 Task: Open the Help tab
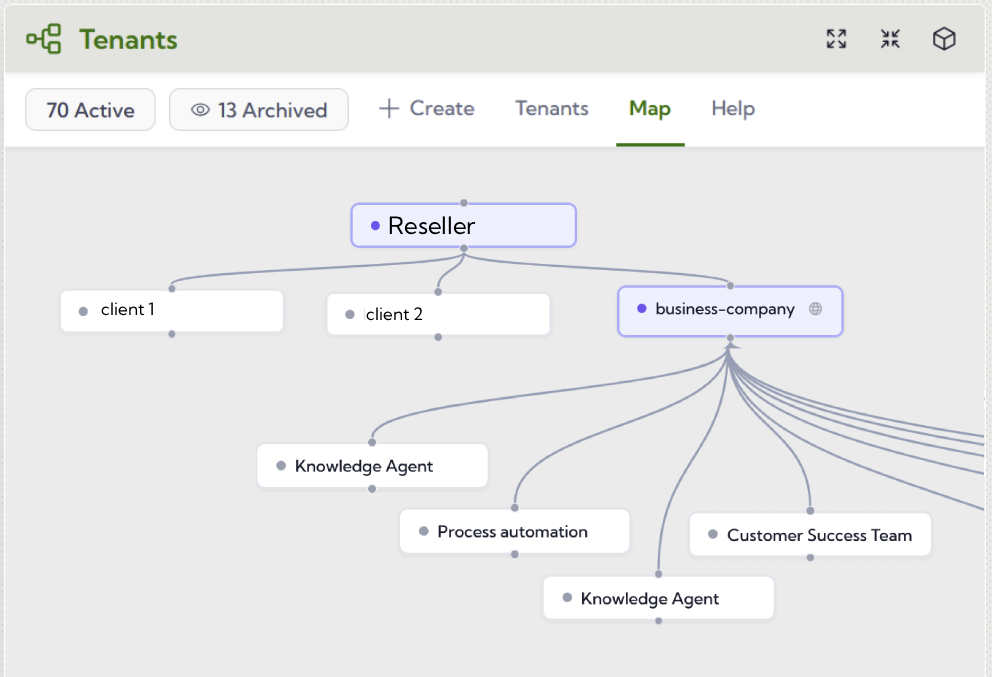tap(733, 108)
